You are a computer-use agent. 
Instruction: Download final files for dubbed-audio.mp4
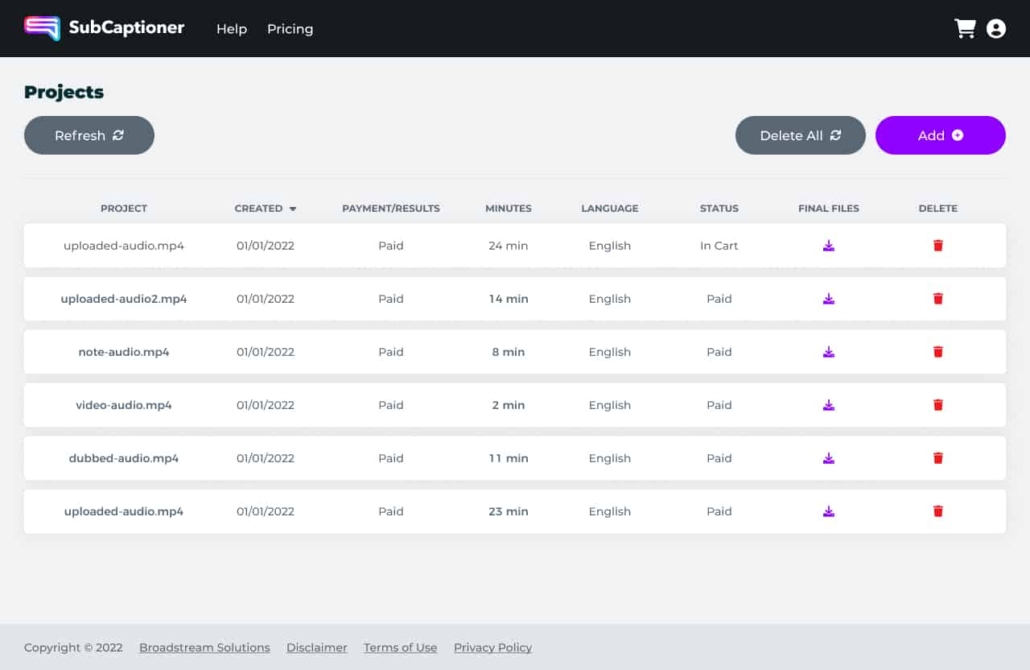(x=828, y=458)
